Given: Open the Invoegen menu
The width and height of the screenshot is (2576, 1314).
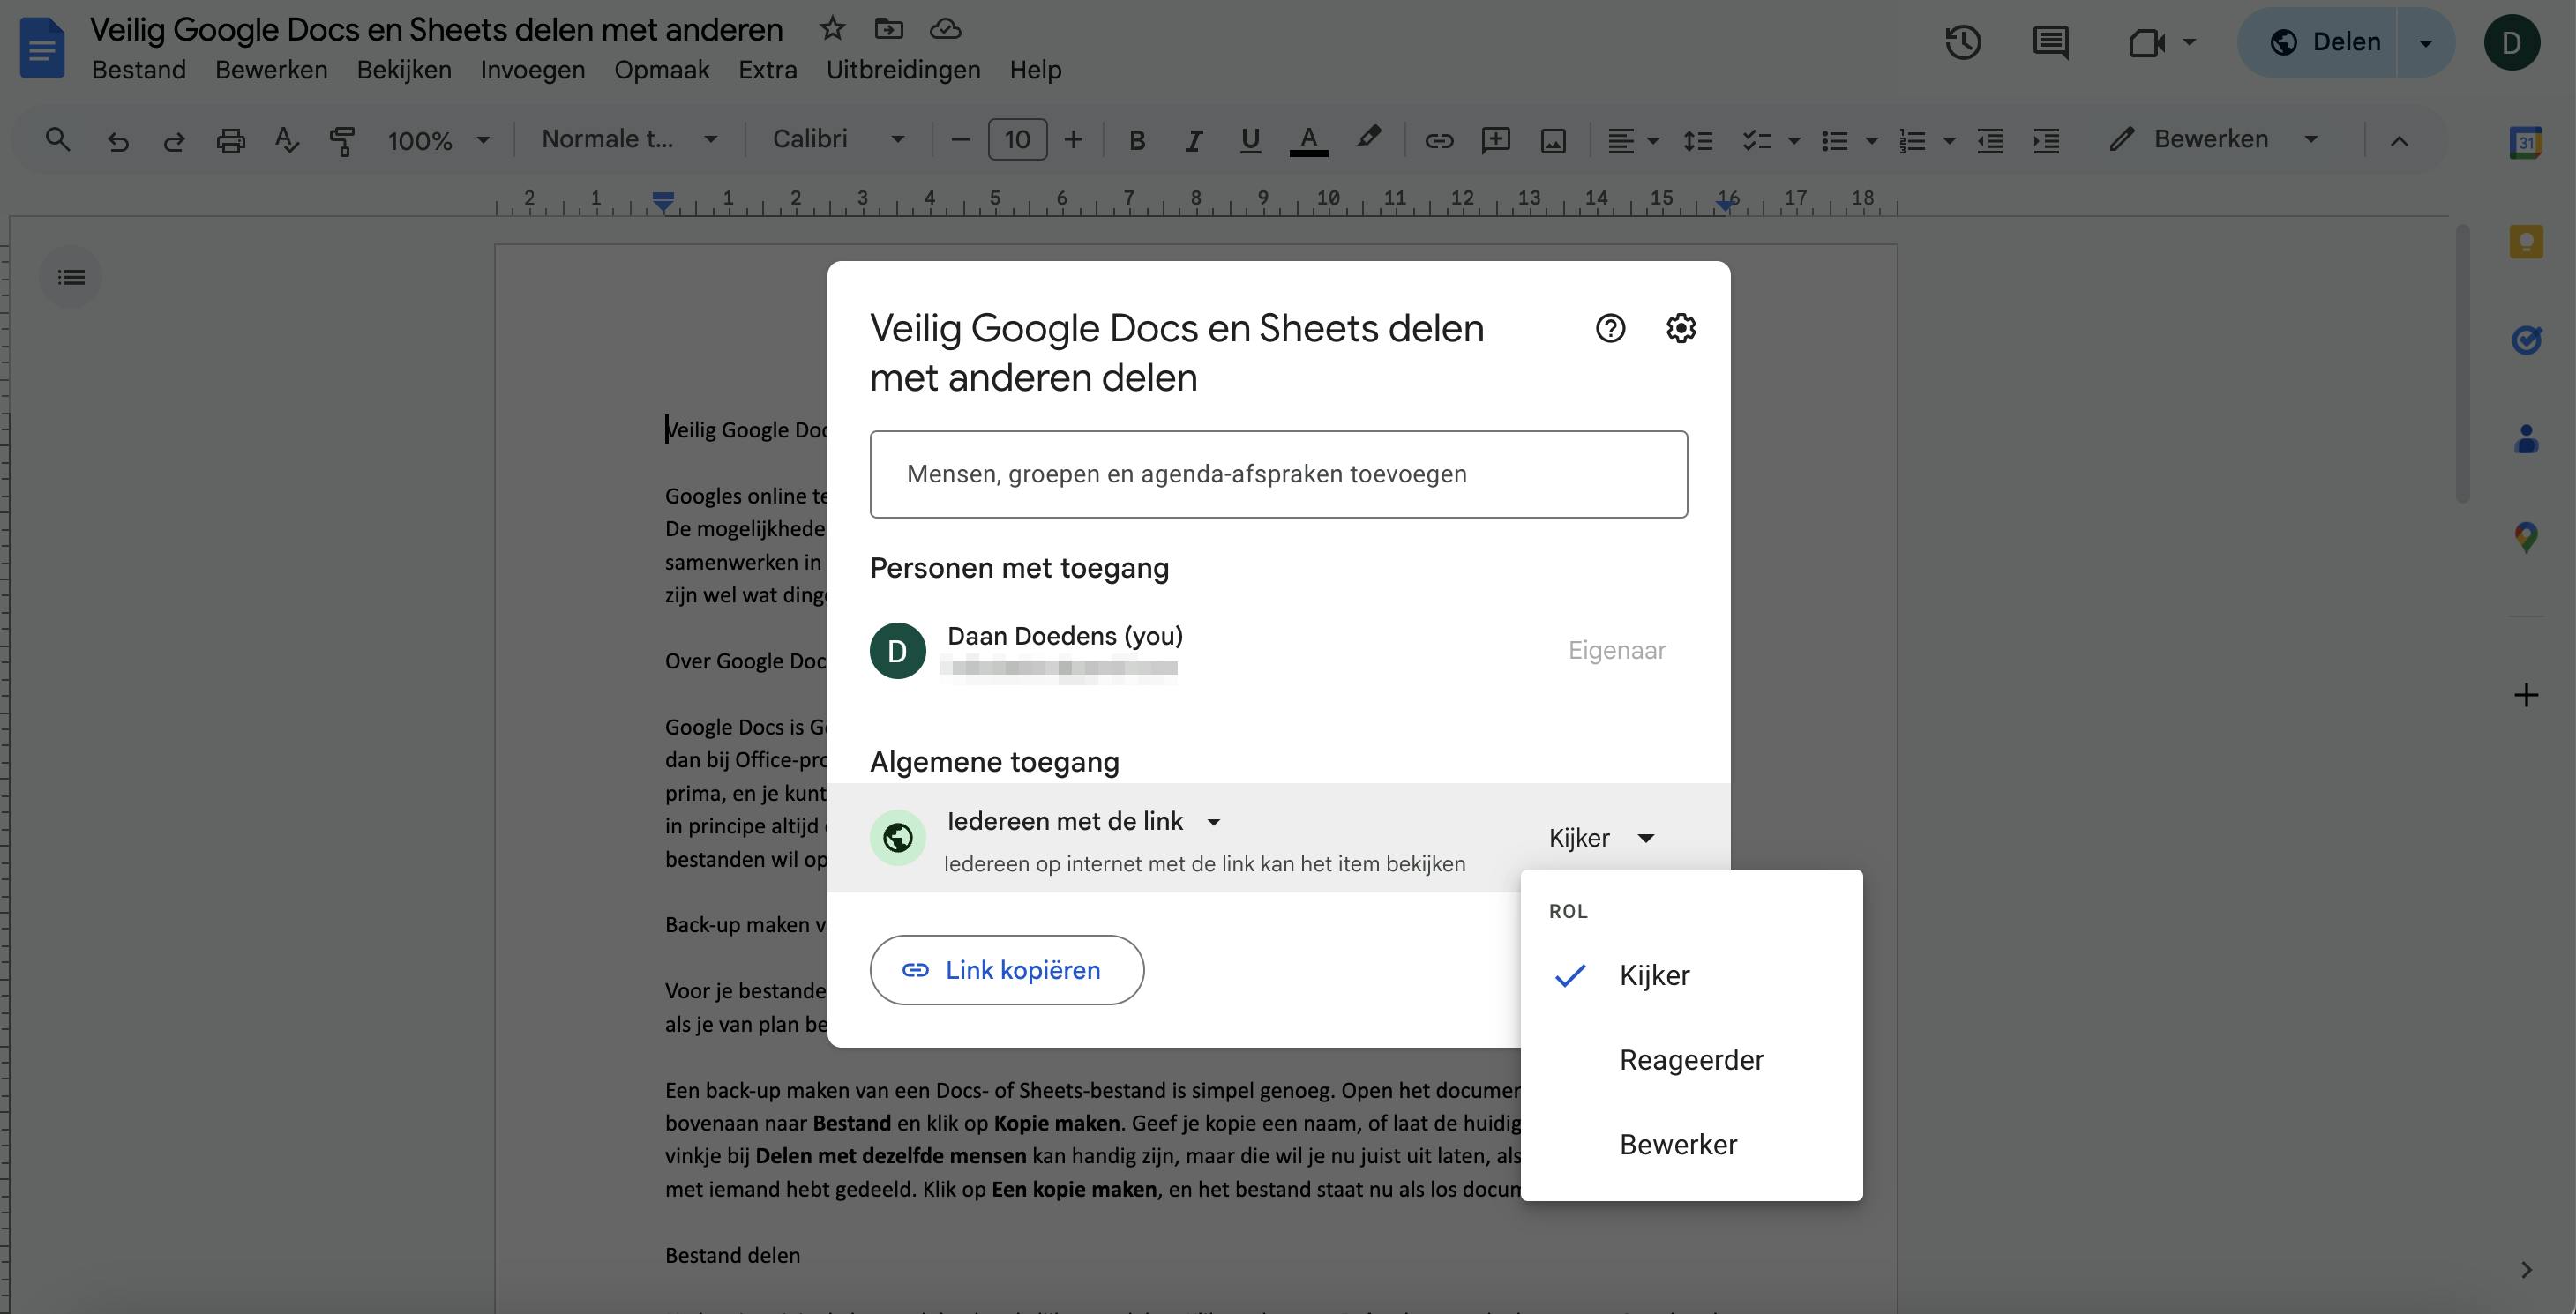Looking at the screenshot, I should pyautogui.click(x=532, y=70).
